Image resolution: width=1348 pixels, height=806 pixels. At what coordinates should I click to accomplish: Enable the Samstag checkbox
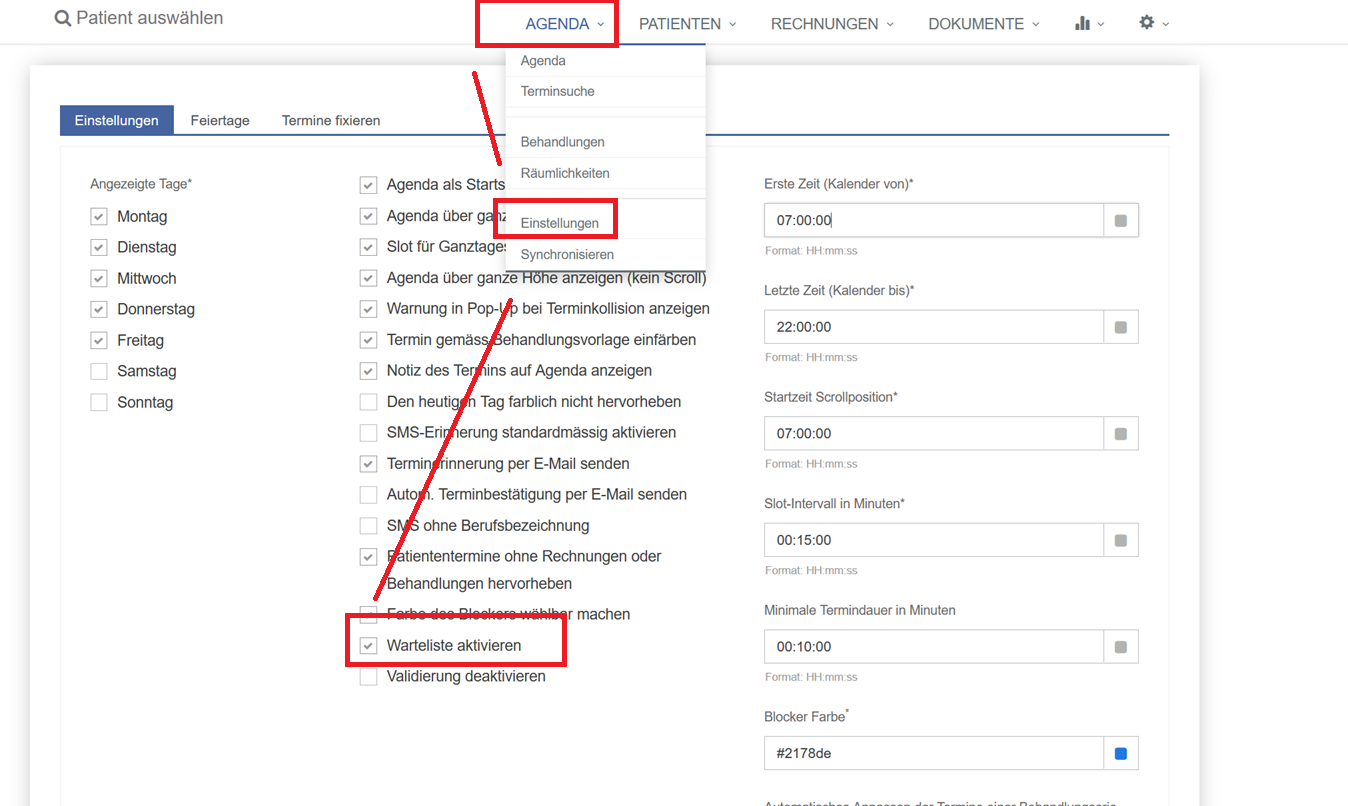point(99,372)
